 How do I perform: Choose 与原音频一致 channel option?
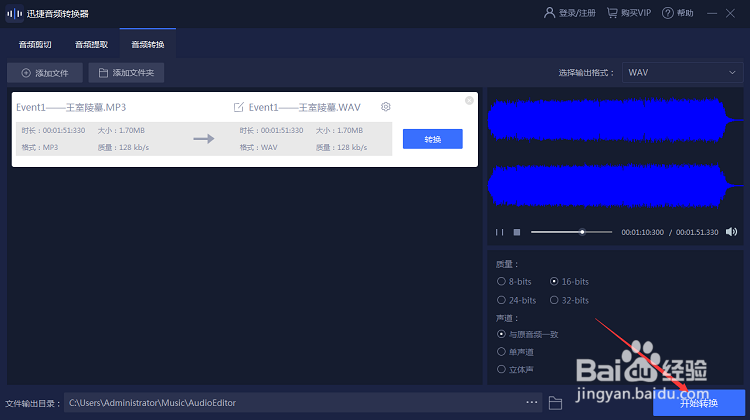(528, 334)
